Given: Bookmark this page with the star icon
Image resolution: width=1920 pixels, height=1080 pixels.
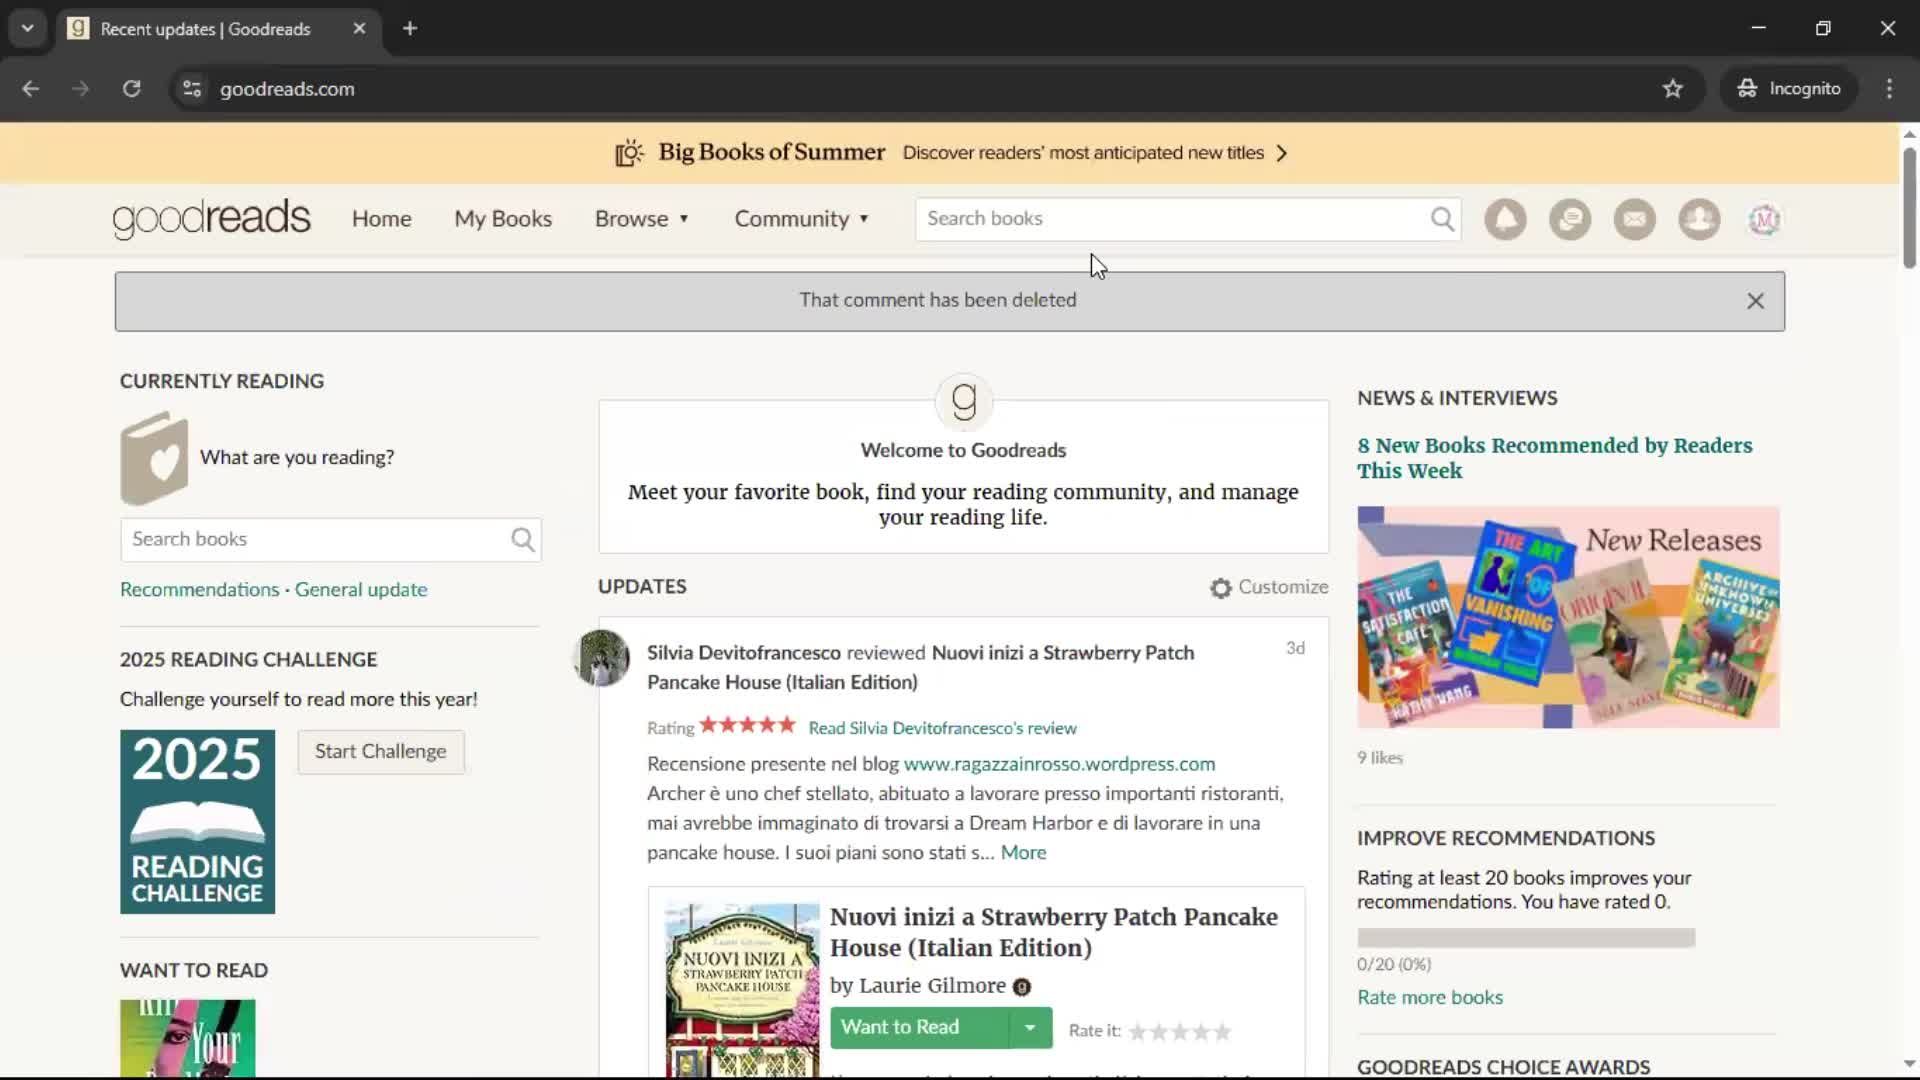Looking at the screenshot, I should (1673, 89).
